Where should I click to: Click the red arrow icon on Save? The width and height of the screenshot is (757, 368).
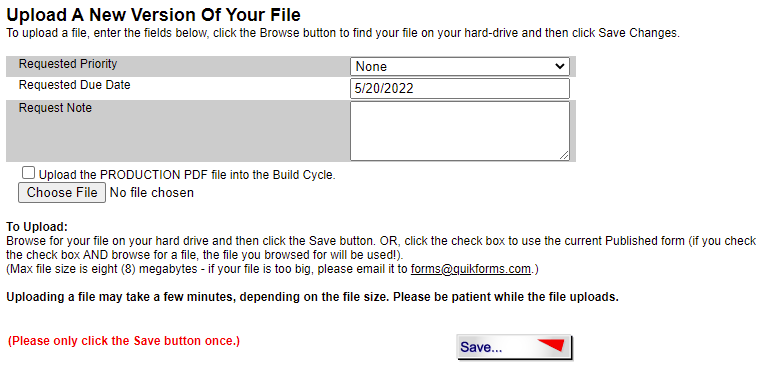pos(550,345)
